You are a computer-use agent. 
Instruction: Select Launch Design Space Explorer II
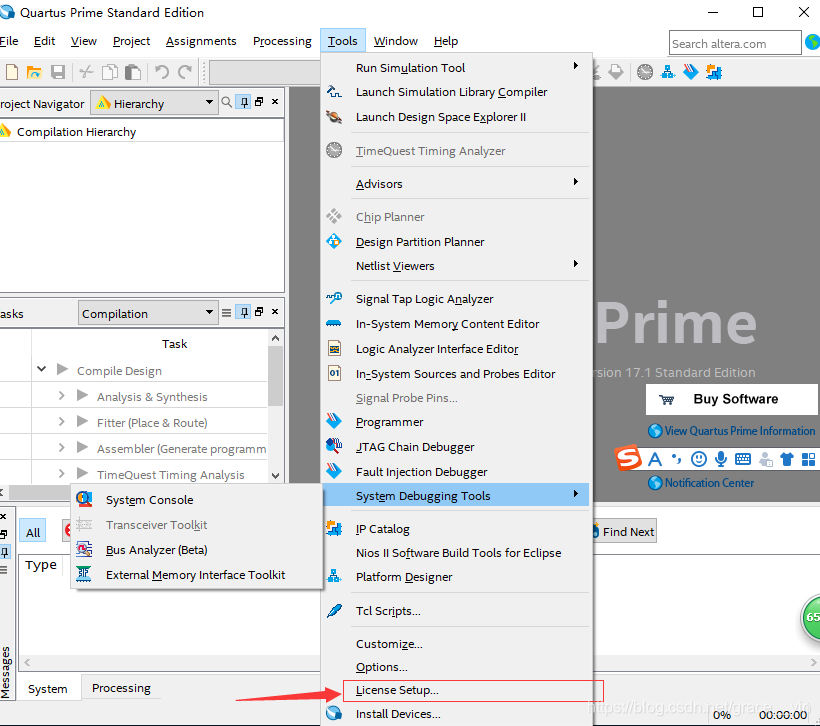coord(456,117)
